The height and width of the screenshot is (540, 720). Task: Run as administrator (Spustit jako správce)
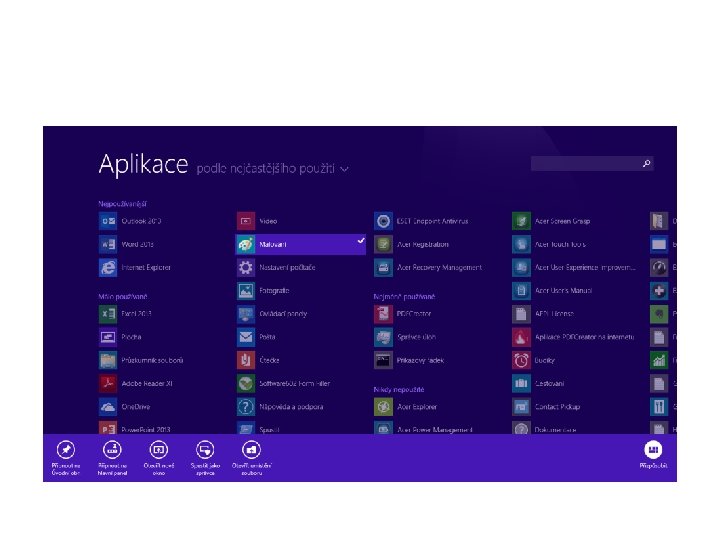205,450
